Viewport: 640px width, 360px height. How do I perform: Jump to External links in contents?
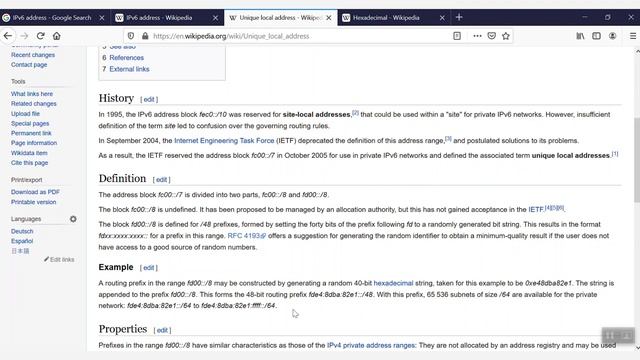(x=129, y=69)
